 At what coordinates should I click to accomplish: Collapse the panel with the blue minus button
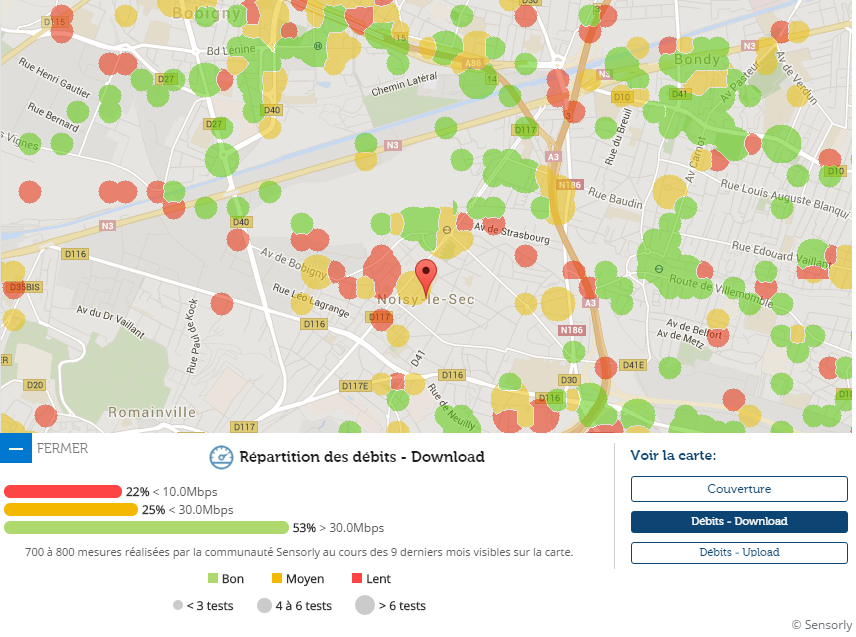[x=16, y=449]
